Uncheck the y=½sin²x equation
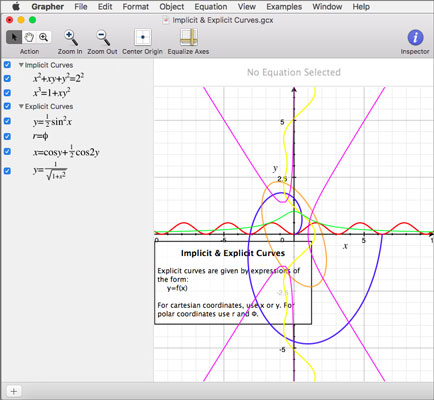Image resolution: width=434 pixels, height=400 pixels. point(7,121)
